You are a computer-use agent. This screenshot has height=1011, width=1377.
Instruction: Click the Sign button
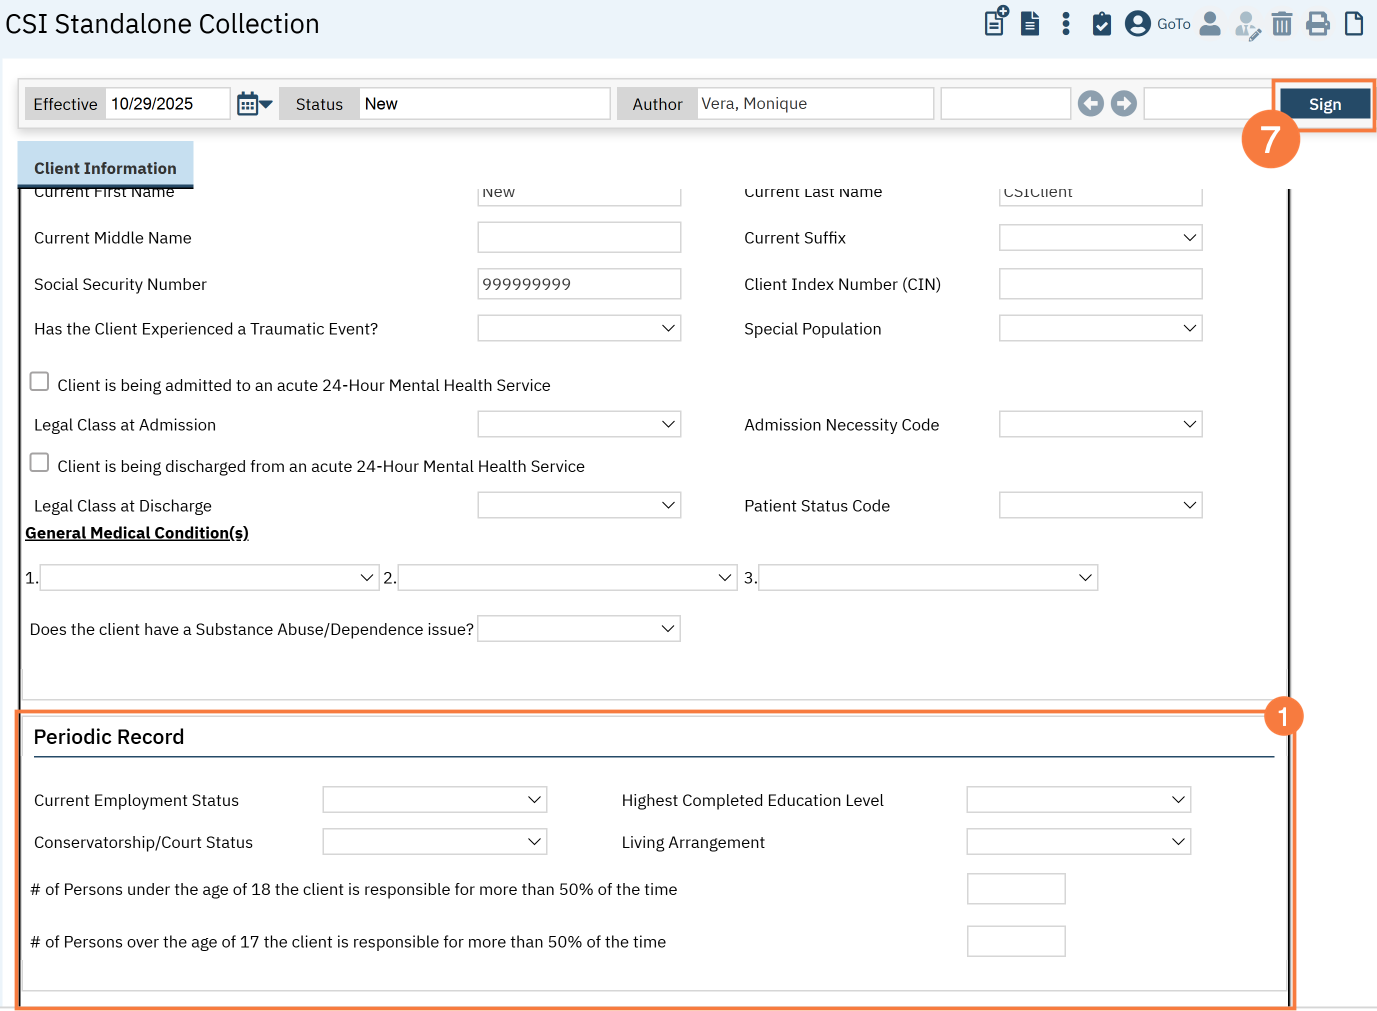[x=1324, y=104]
